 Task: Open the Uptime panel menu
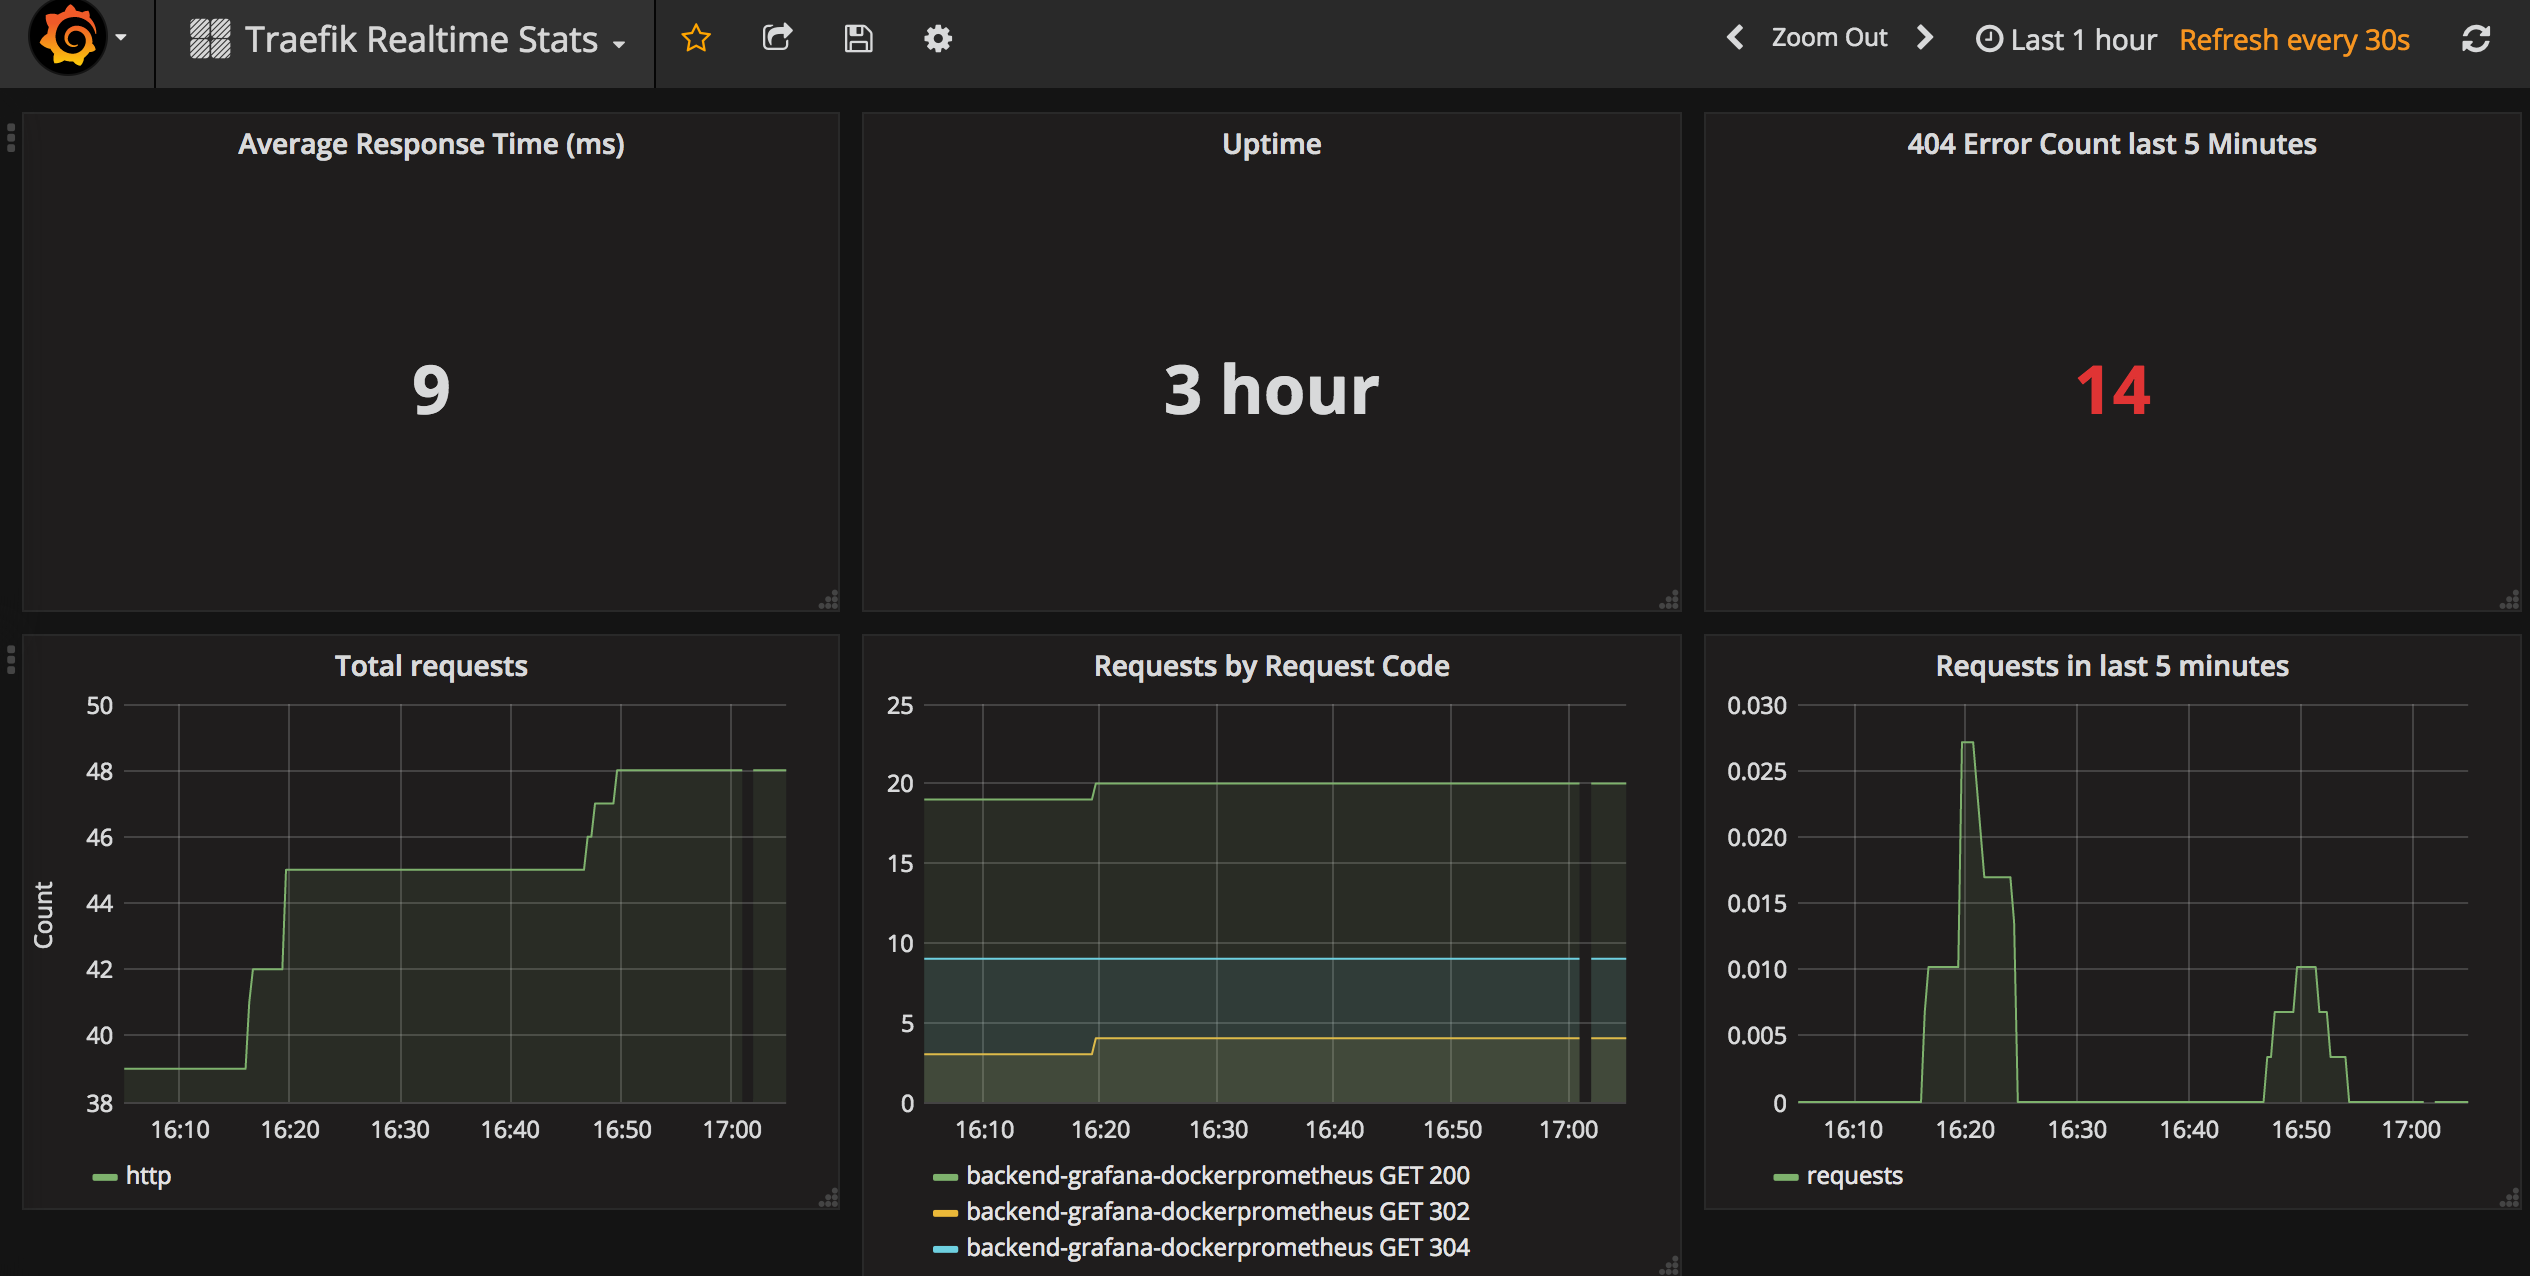point(1270,143)
